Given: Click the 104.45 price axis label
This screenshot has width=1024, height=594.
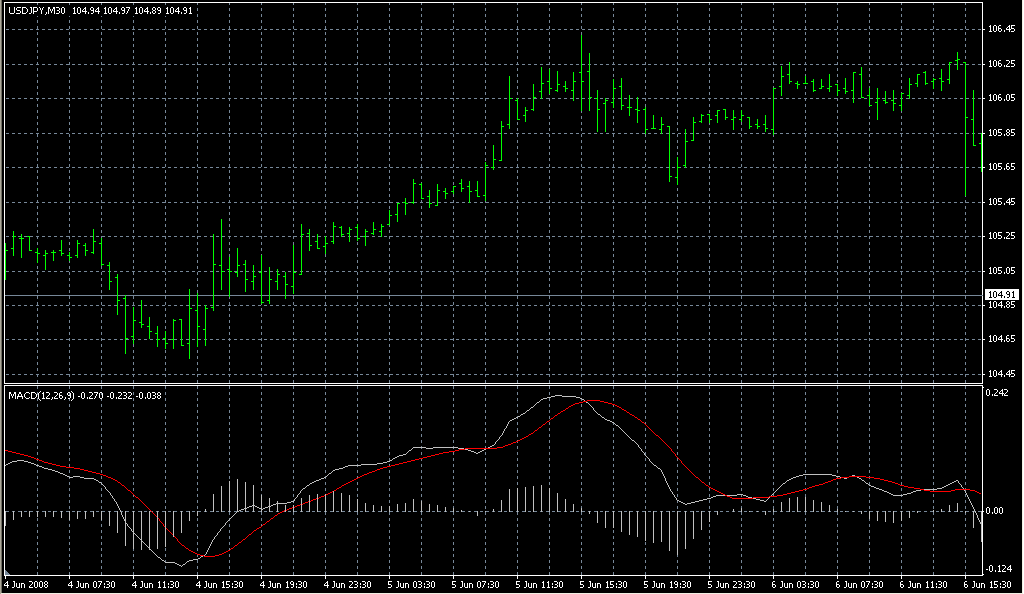Looking at the screenshot, I should 1001,374.
